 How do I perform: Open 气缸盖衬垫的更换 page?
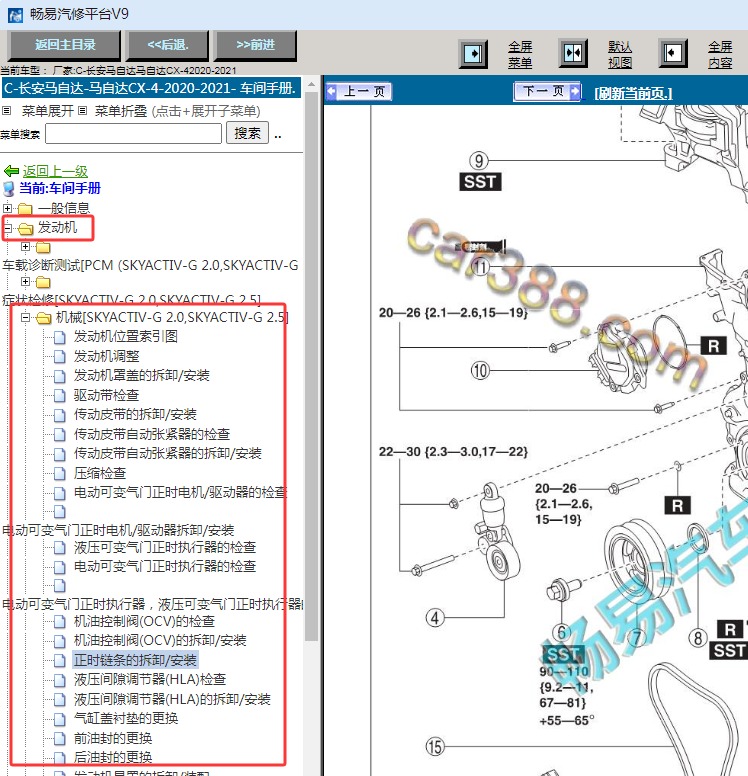point(126,719)
